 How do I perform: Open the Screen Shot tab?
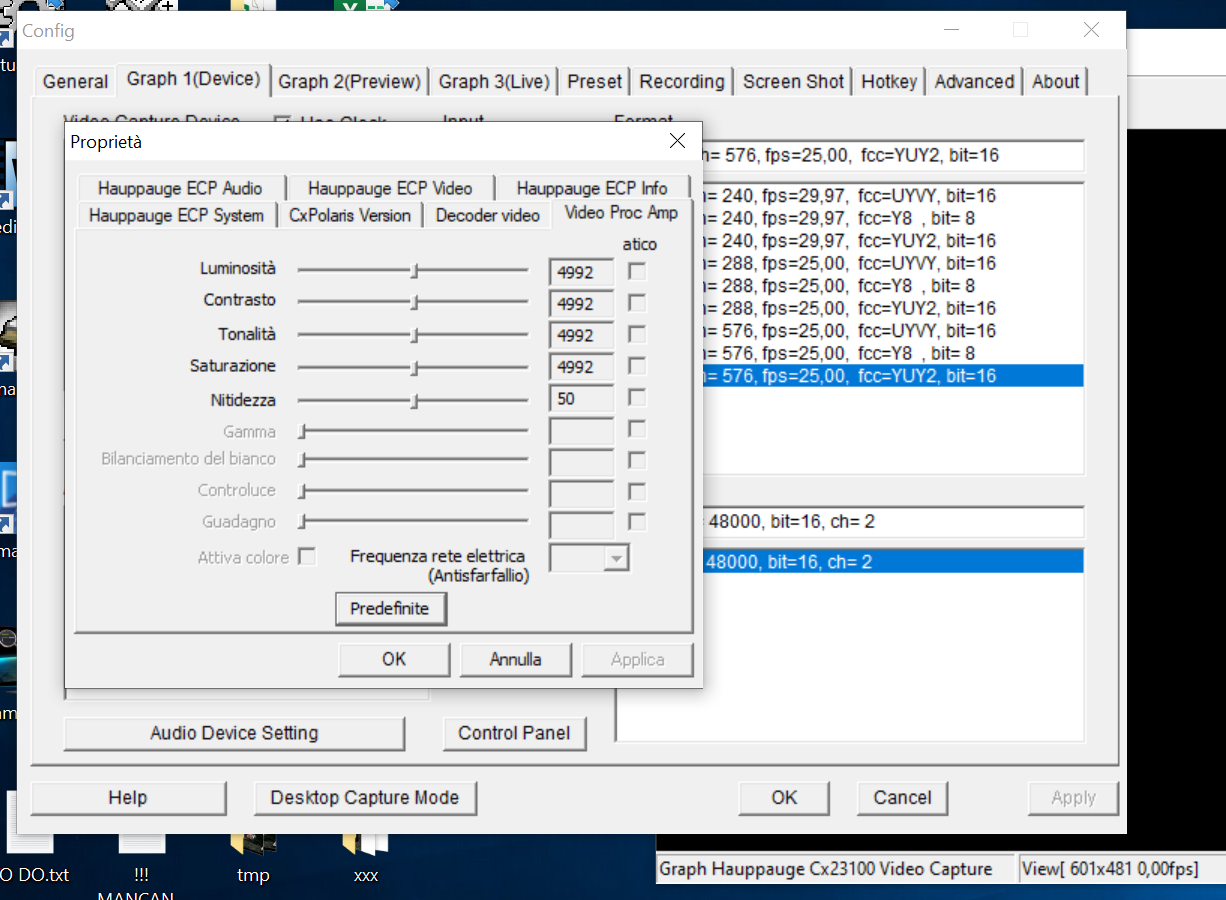click(794, 82)
